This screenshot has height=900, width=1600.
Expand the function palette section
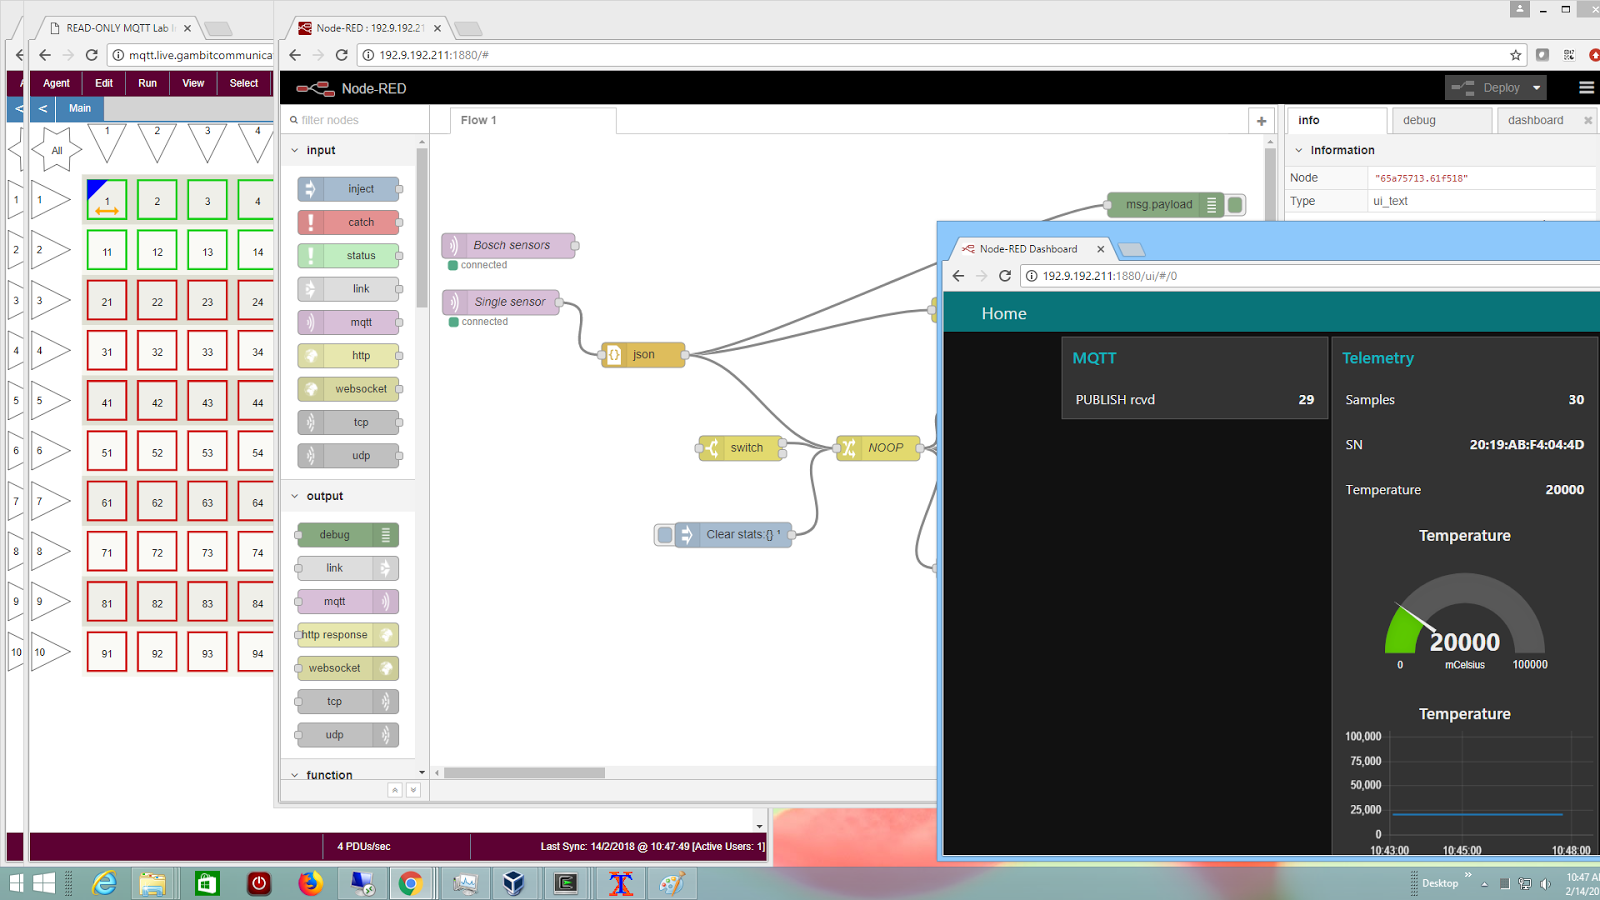coord(293,774)
